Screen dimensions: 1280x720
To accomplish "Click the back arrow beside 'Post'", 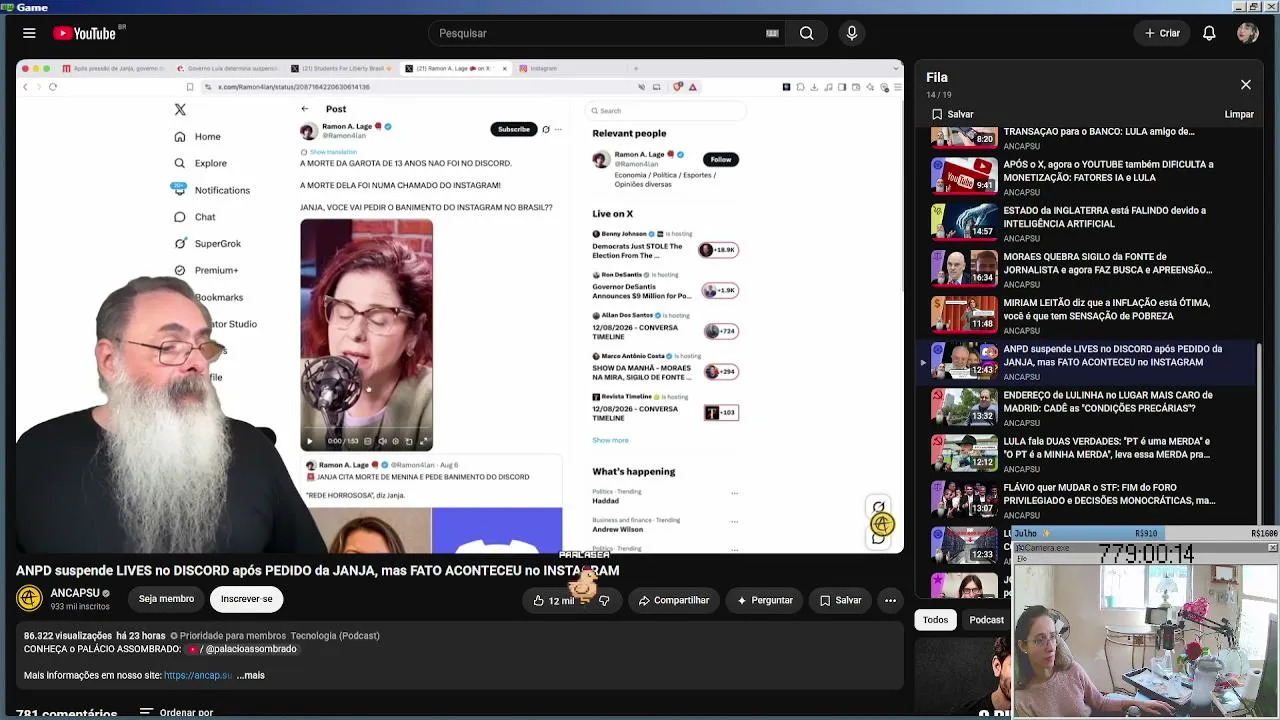I will click(x=305, y=109).
